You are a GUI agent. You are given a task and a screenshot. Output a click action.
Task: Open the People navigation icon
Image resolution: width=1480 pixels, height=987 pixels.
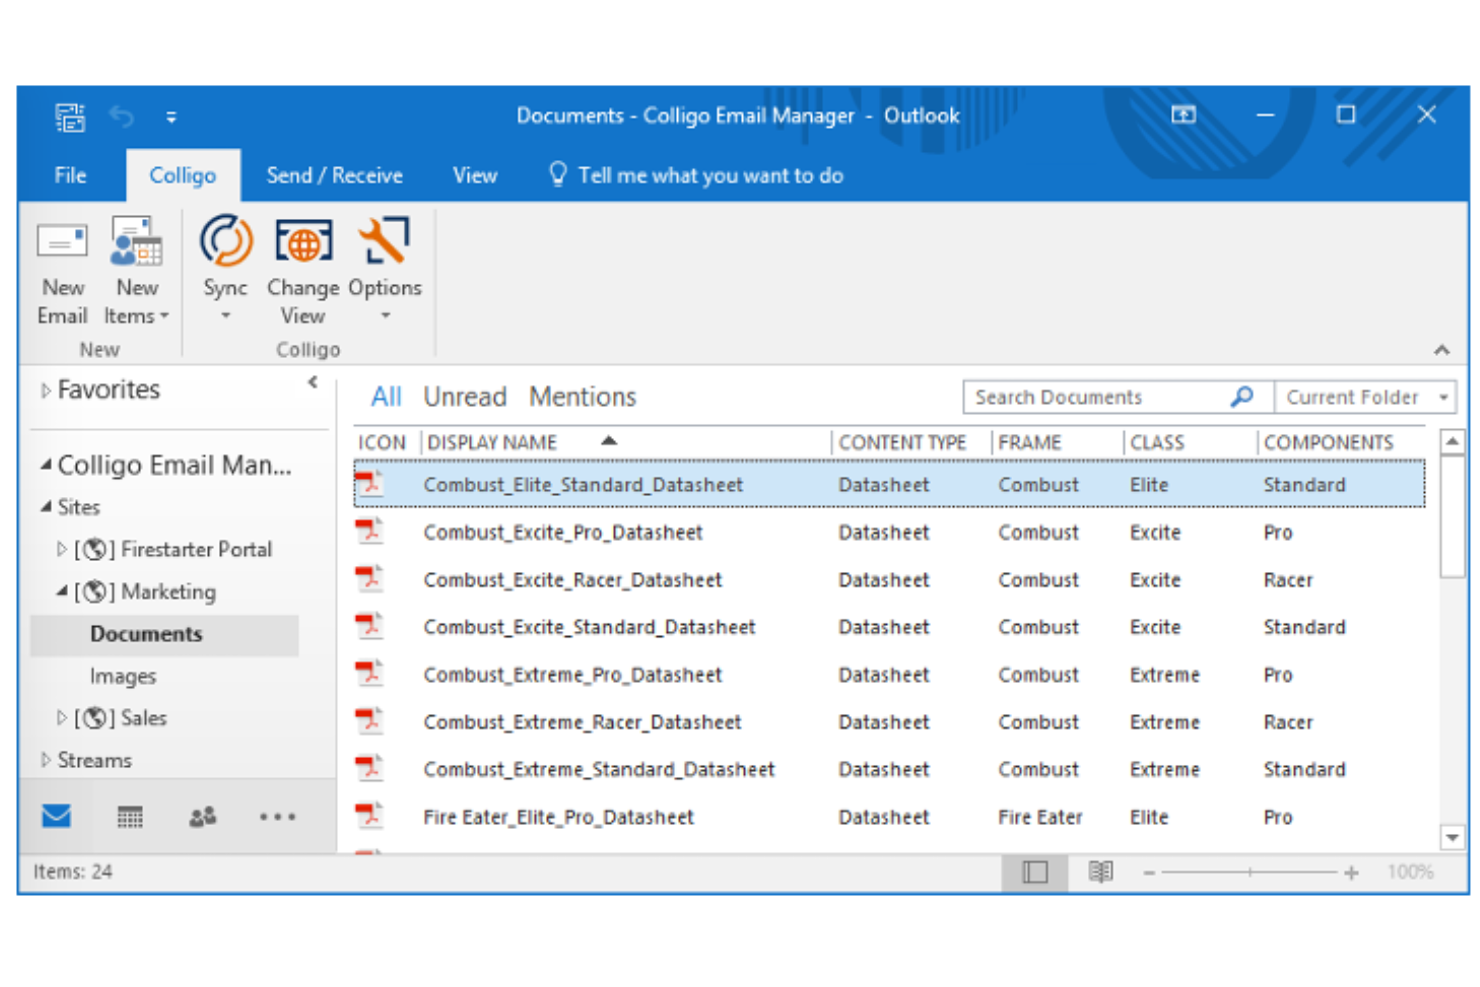203,817
